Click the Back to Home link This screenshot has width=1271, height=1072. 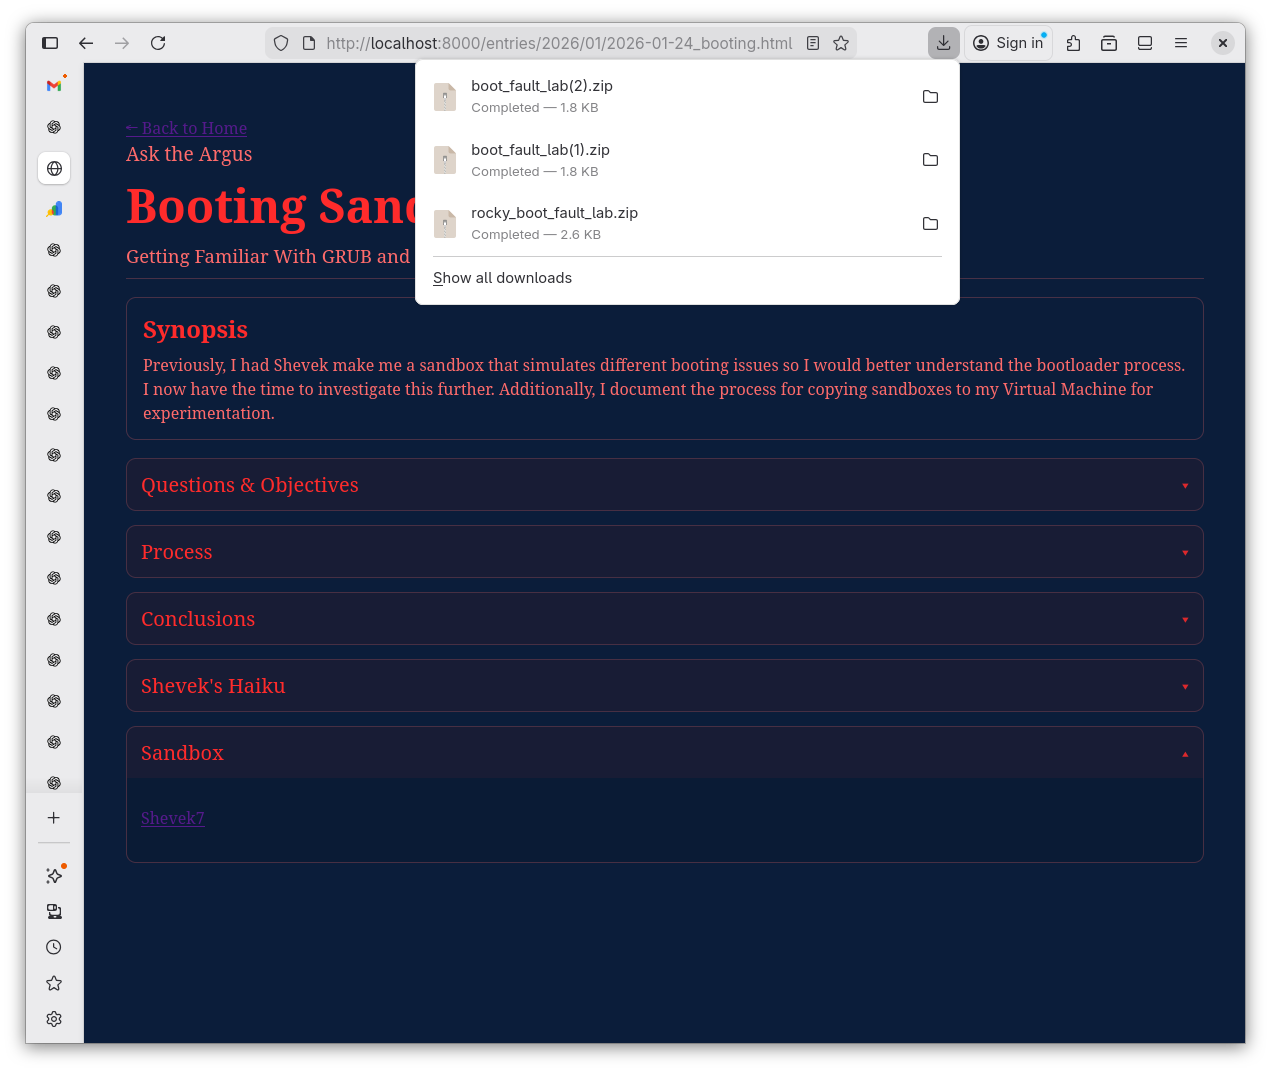point(186,128)
